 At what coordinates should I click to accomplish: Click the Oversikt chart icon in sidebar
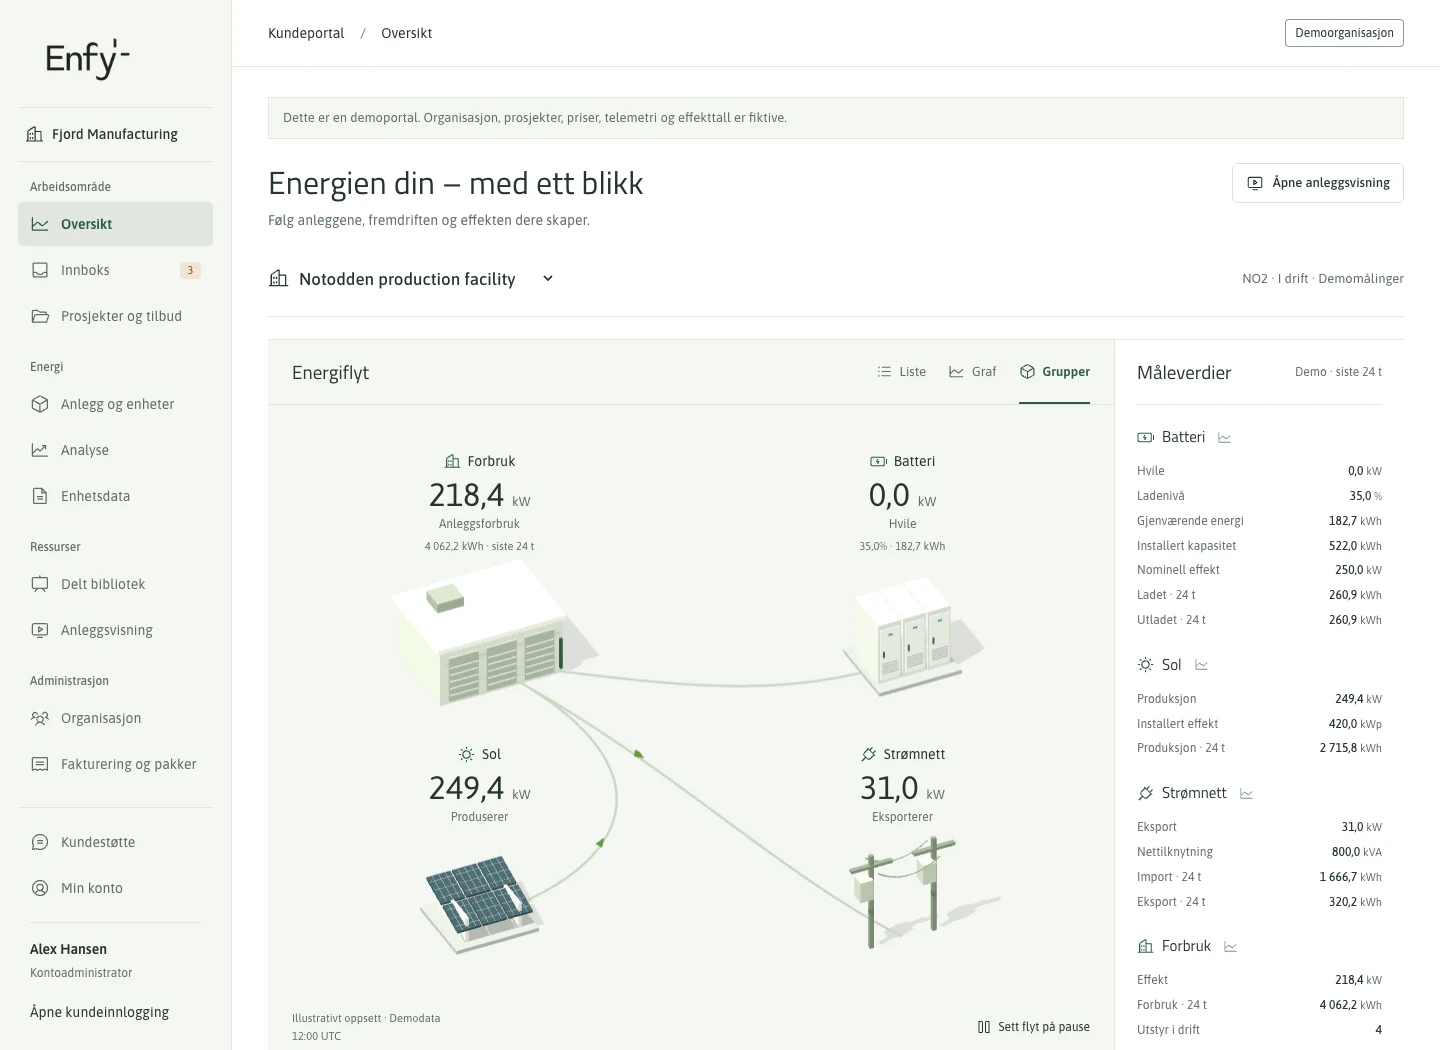[40, 224]
